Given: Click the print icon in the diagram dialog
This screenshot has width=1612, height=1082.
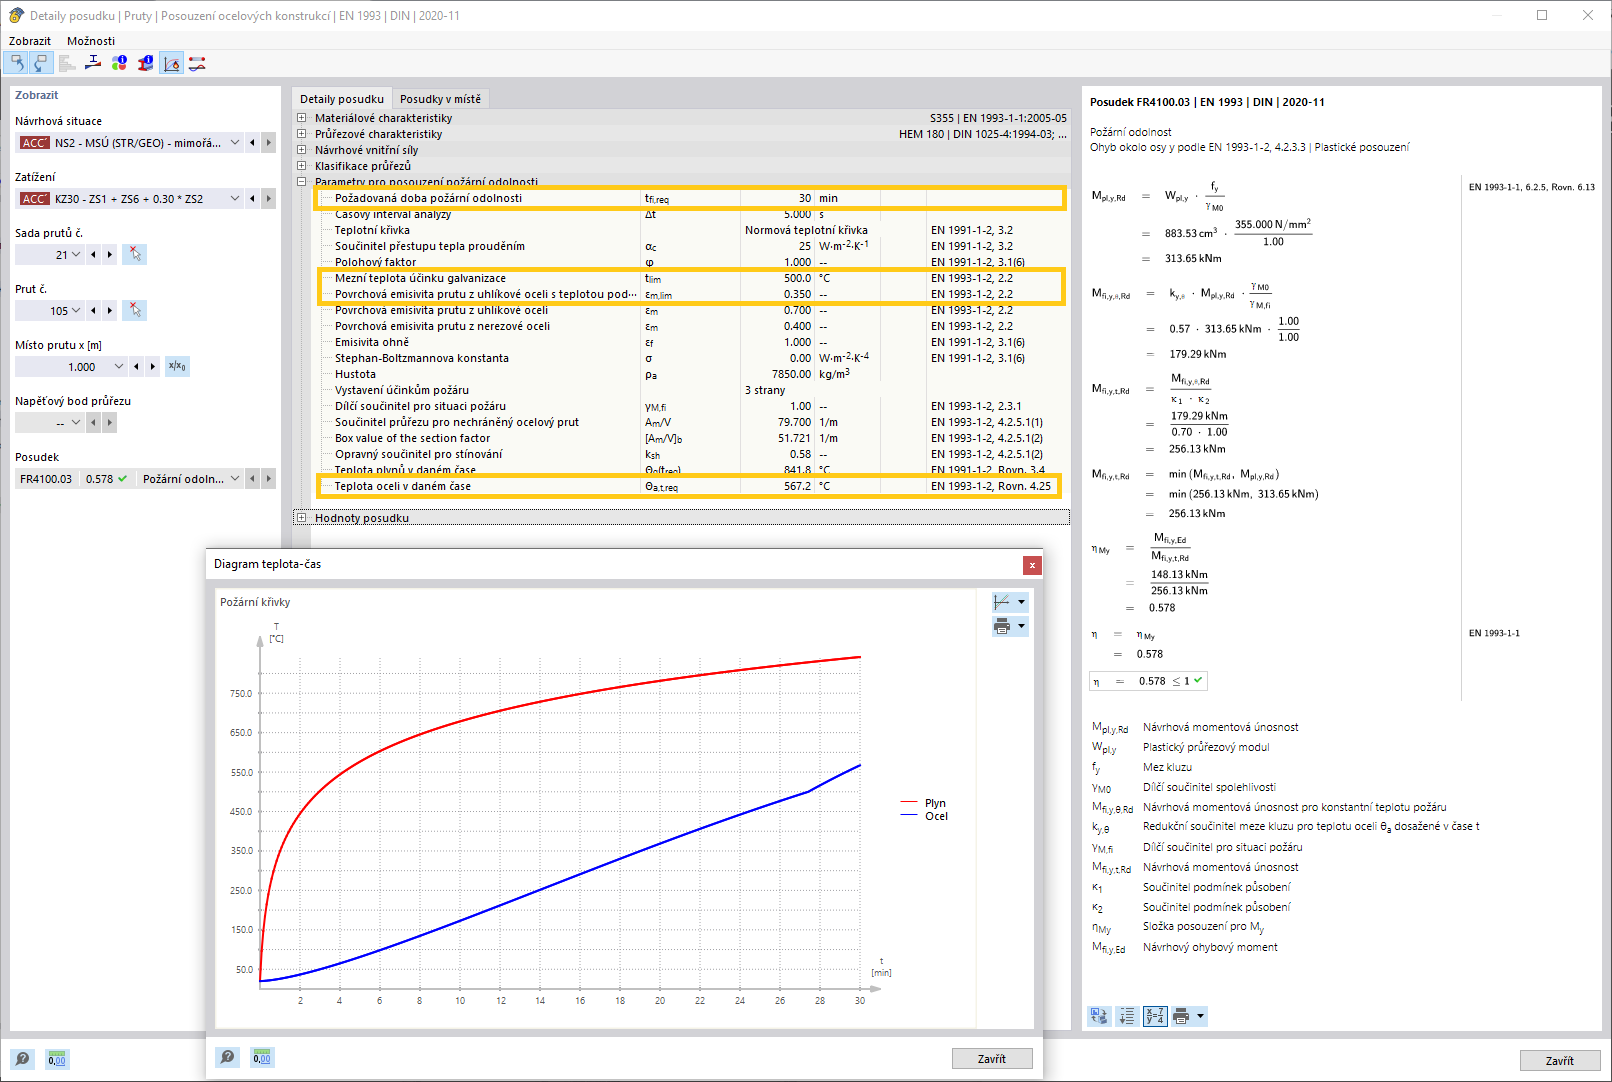Looking at the screenshot, I should [1002, 626].
